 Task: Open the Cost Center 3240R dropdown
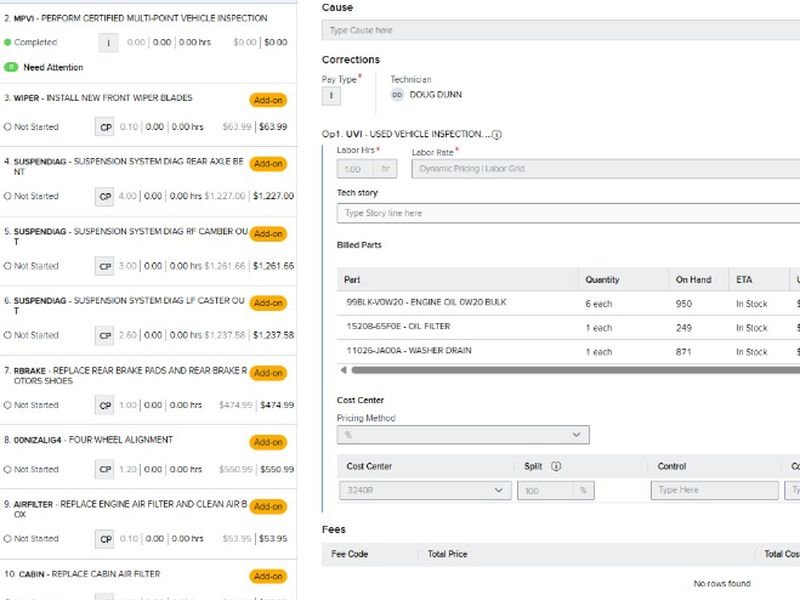pos(425,490)
